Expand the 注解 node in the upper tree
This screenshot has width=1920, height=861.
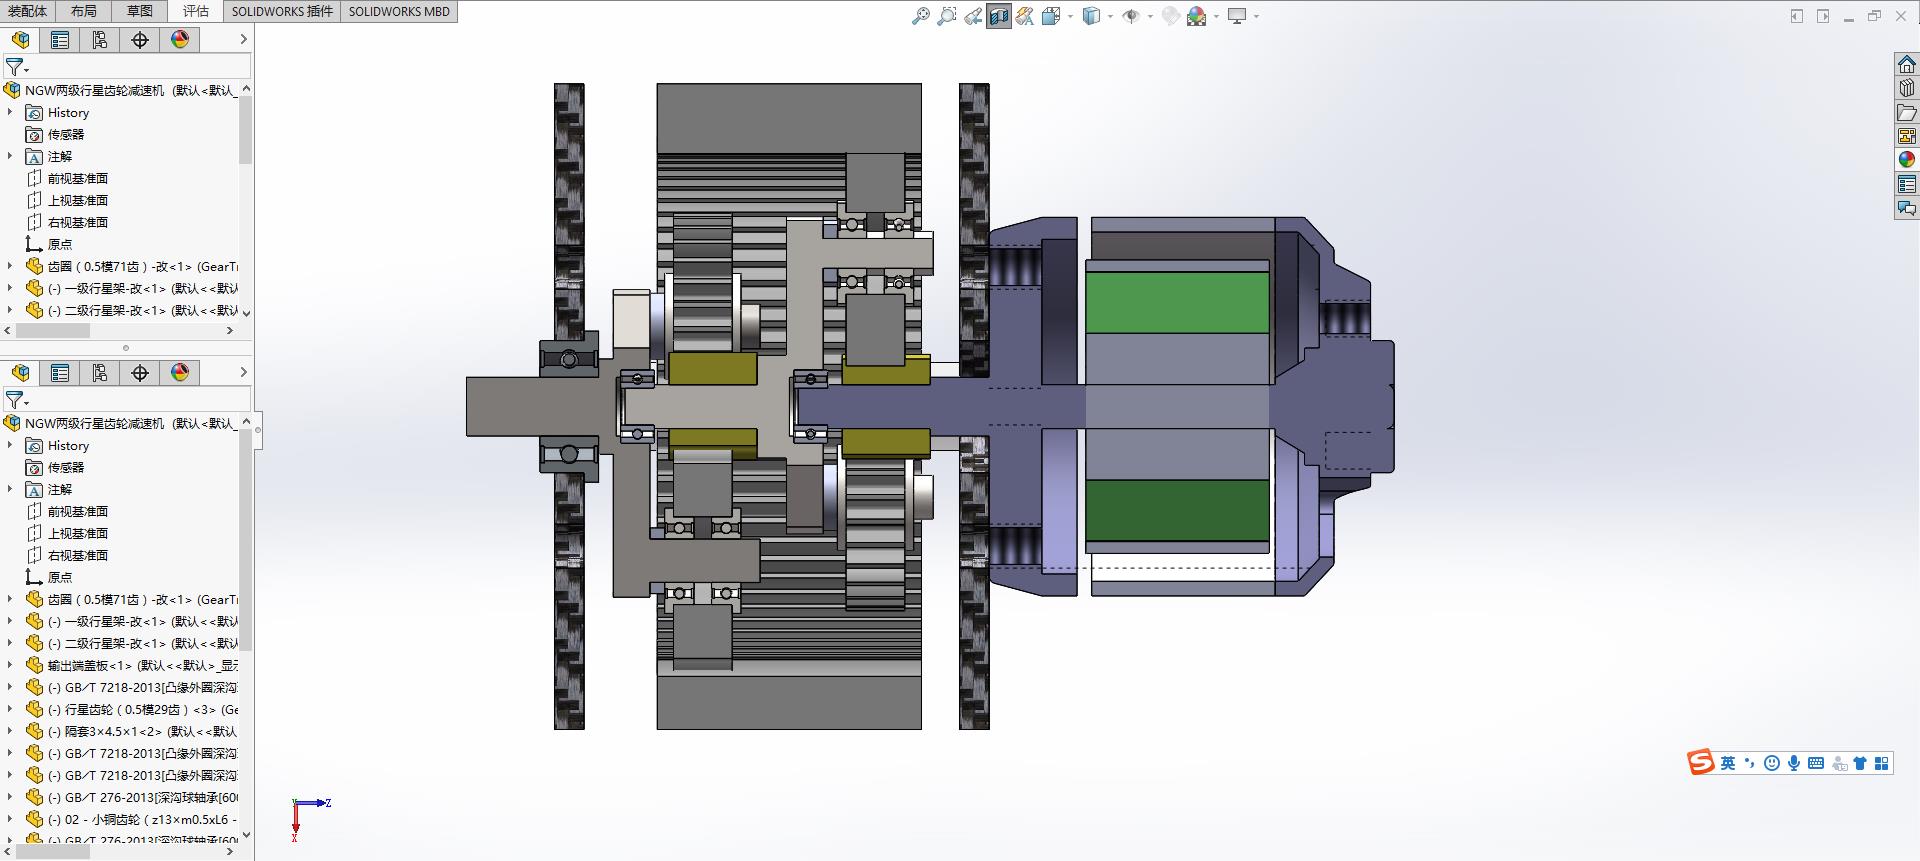(x=10, y=156)
